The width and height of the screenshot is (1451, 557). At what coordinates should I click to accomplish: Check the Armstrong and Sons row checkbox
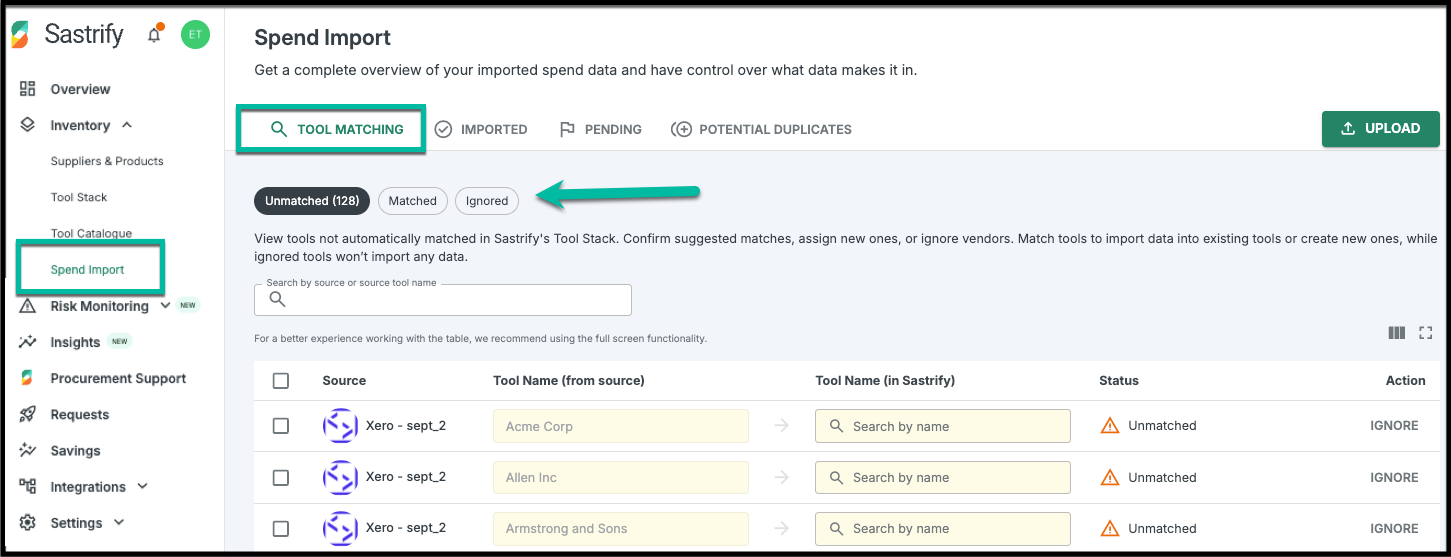[x=281, y=529]
